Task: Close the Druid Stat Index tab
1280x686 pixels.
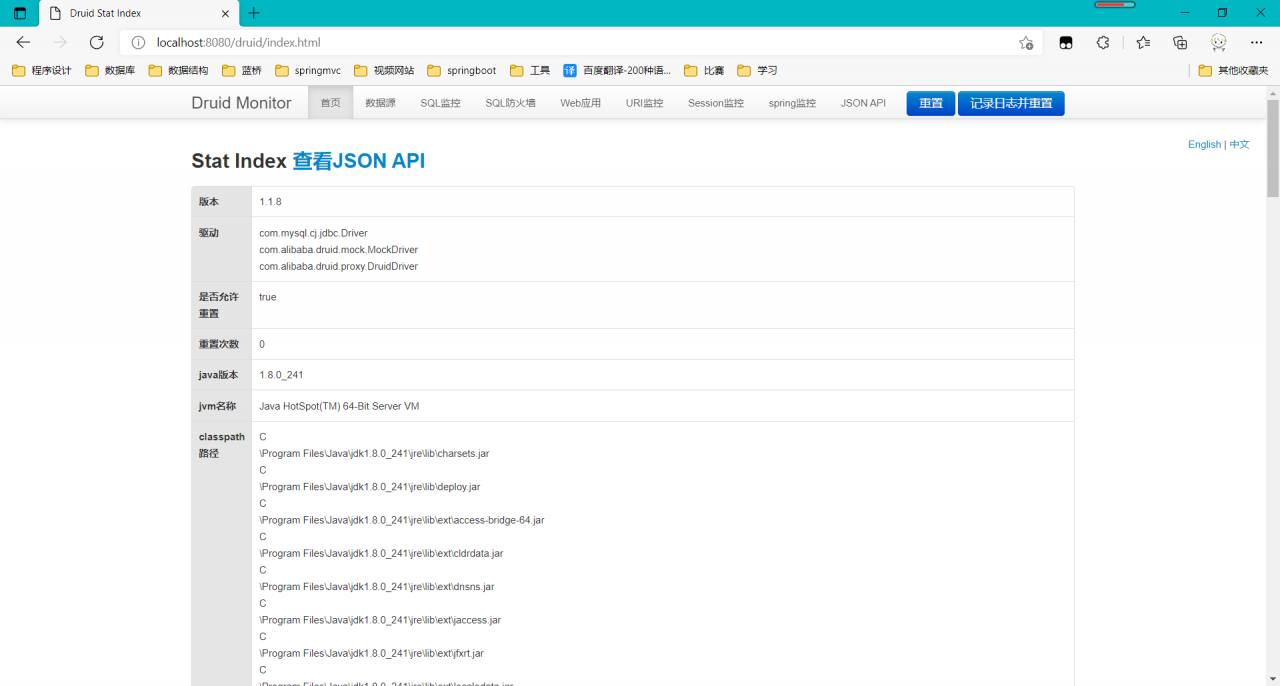Action: click(225, 13)
